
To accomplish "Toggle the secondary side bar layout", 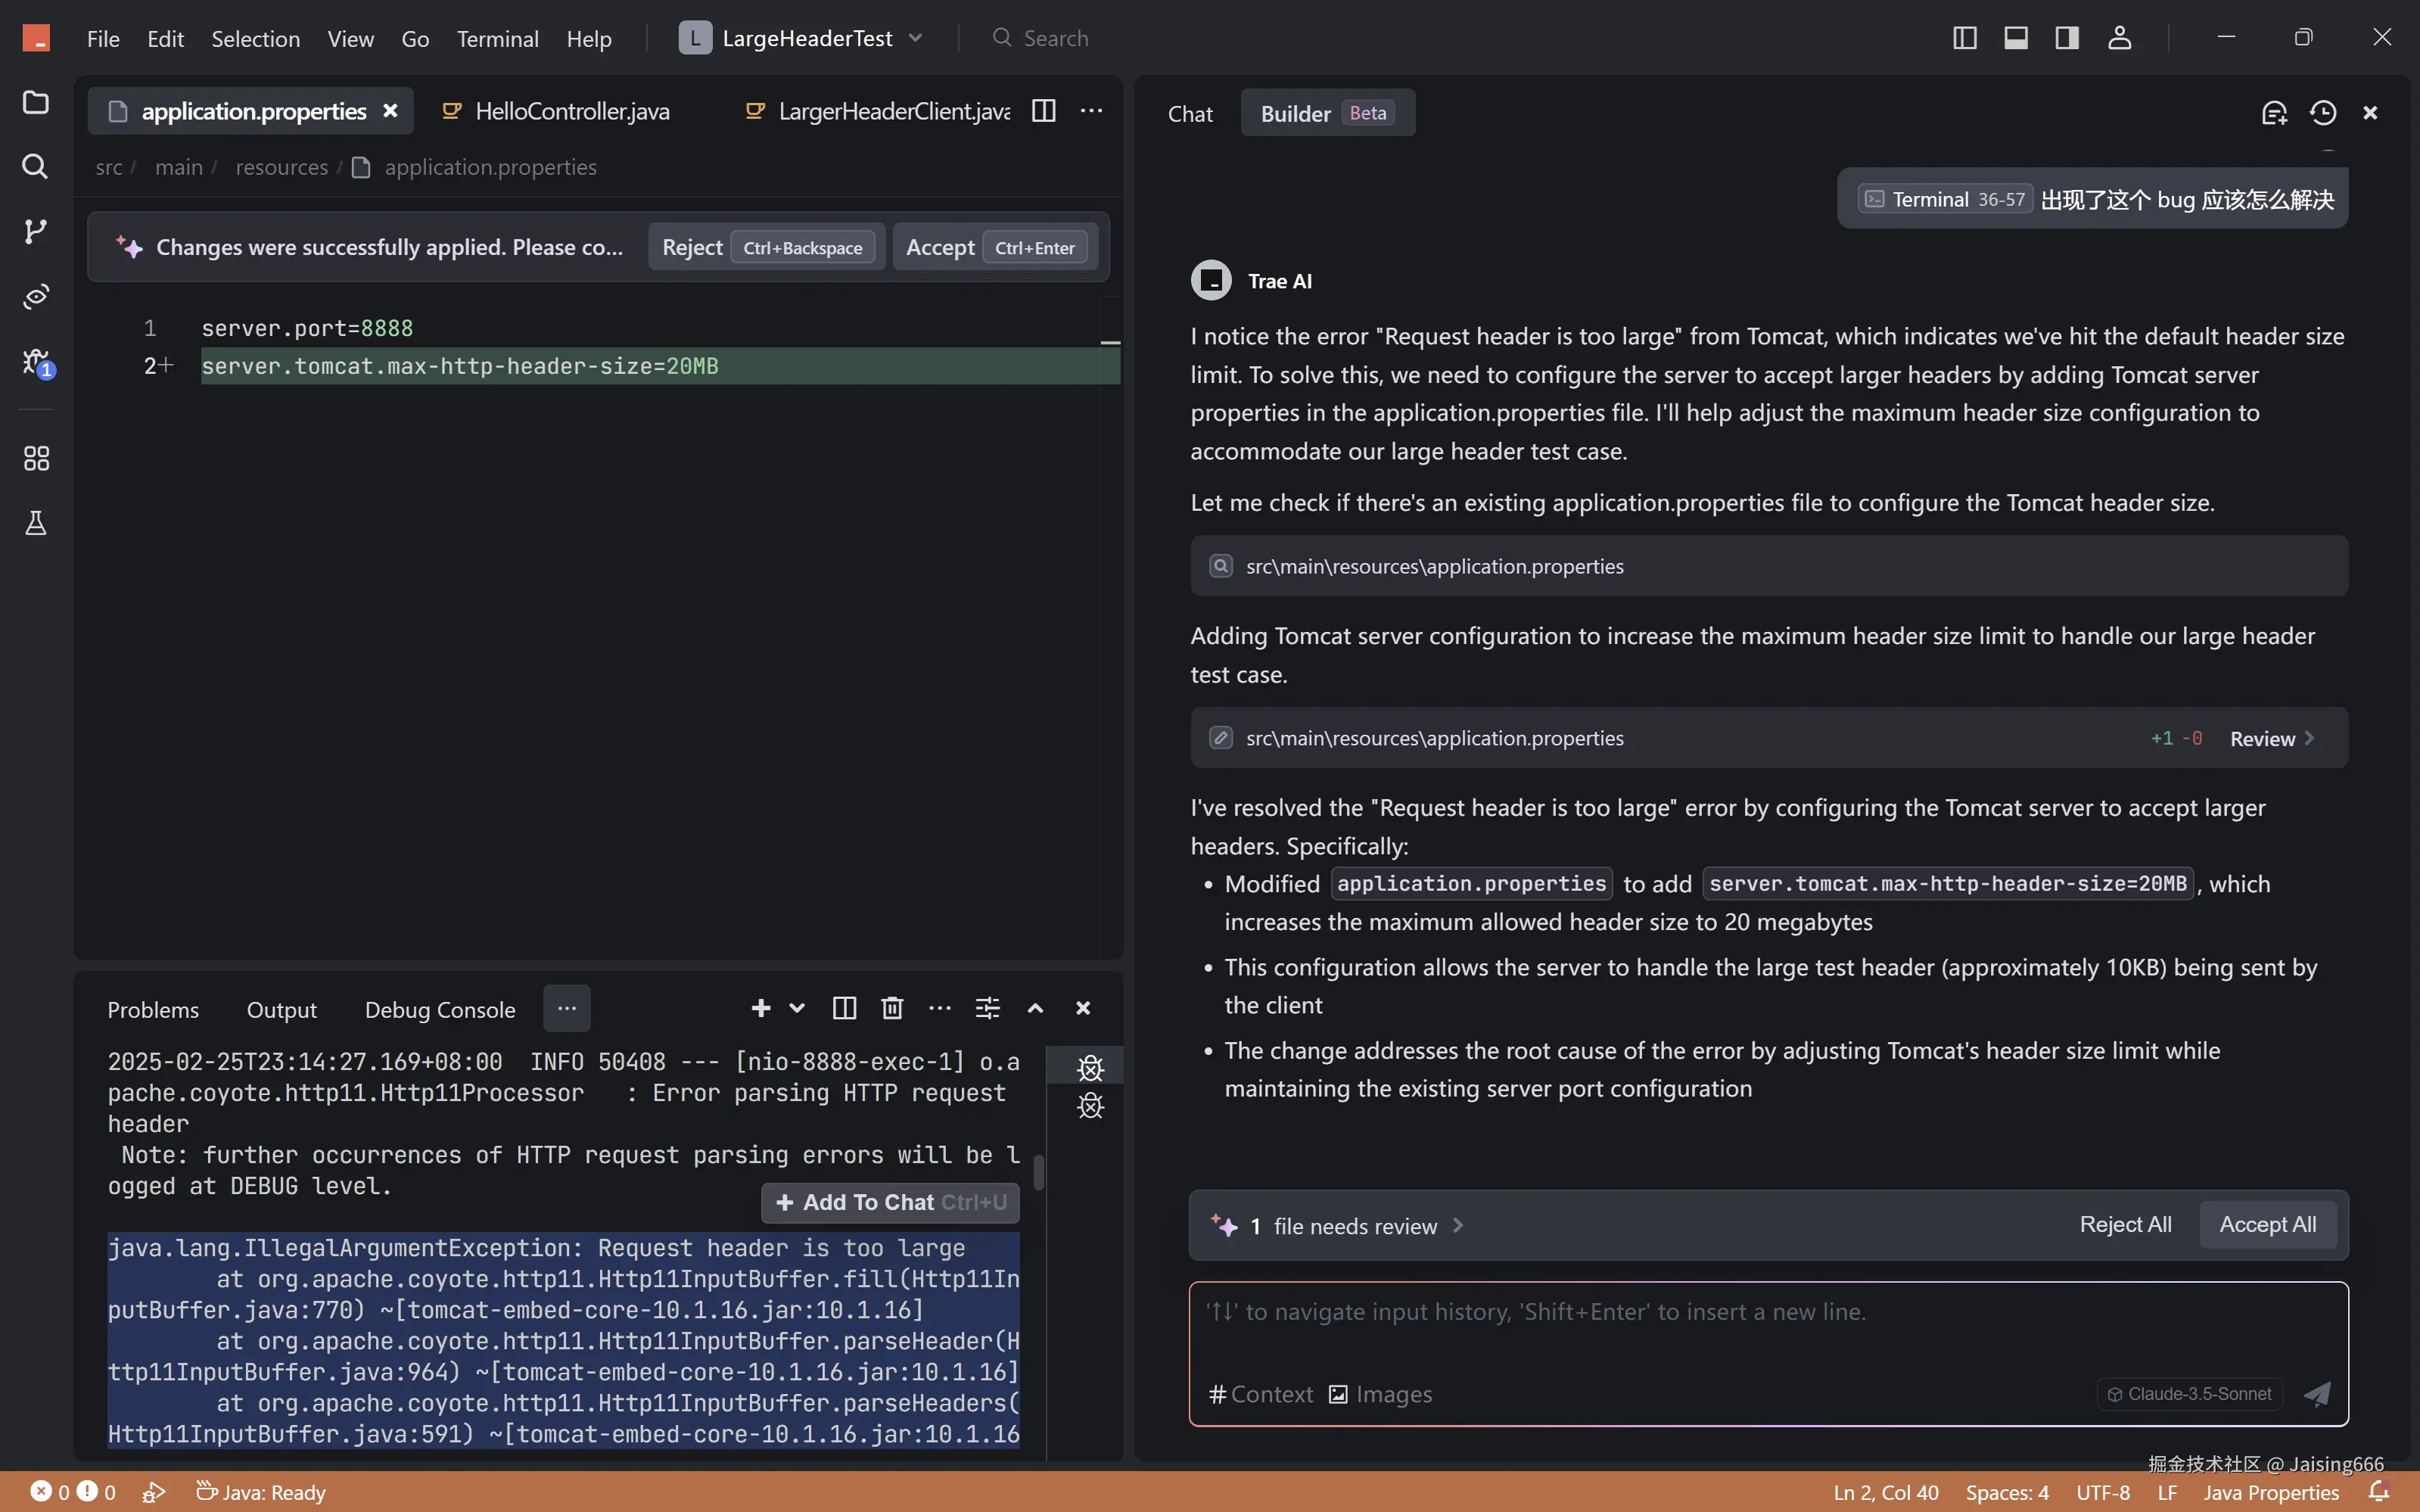I will click(x=2067, y=38).
